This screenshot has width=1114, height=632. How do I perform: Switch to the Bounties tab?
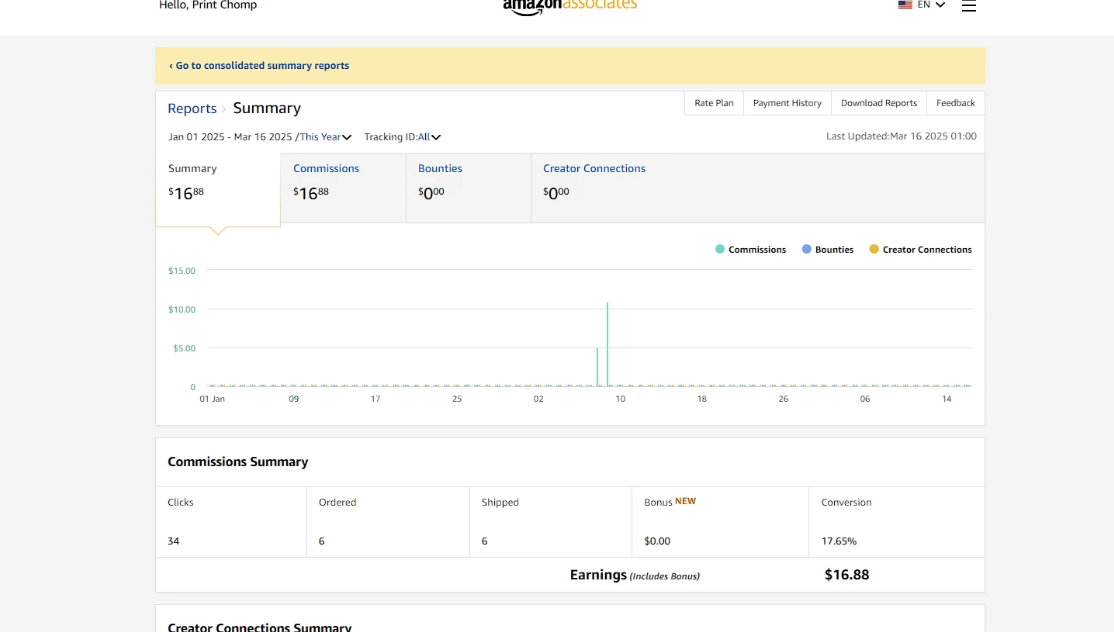click(468, 188)
